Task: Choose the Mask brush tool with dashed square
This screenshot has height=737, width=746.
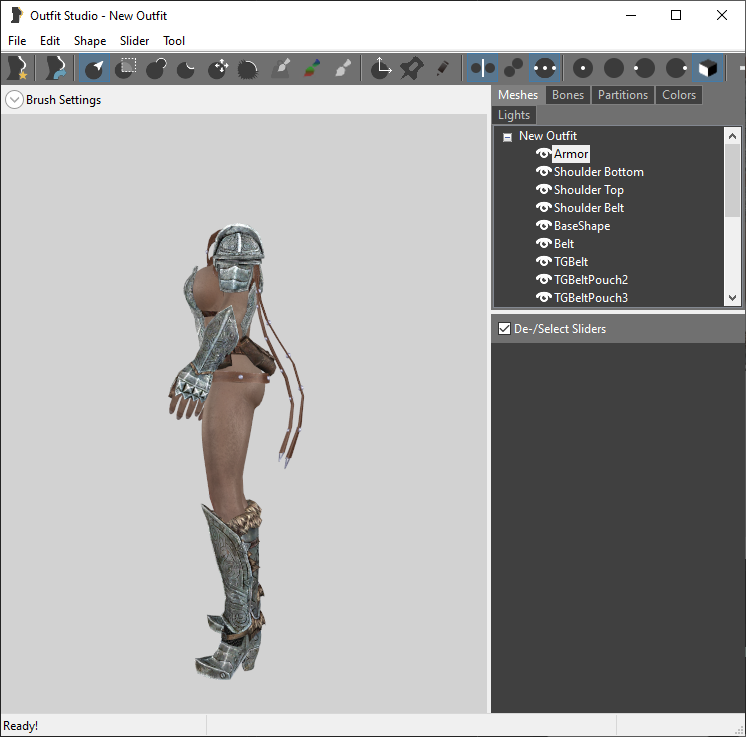Action: tap(126, 68)
